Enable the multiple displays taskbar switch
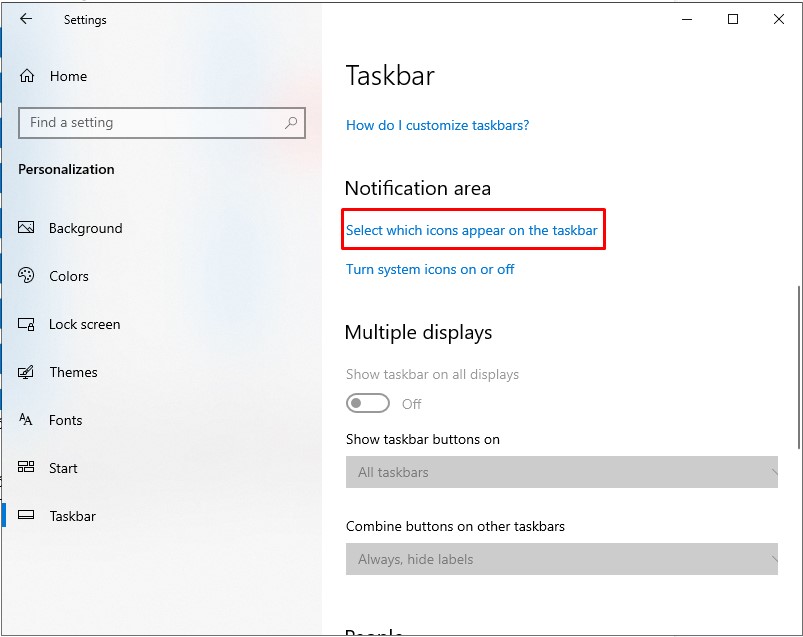The height and width of the screenshot is (637, 803). (x=367, y=403)
